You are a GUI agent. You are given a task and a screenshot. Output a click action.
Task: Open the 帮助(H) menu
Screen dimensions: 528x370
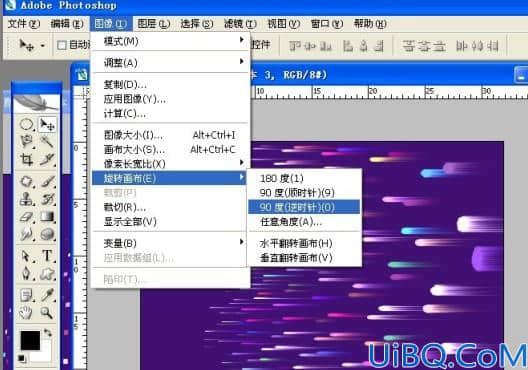pyautogui.click(x=370, y=24)
